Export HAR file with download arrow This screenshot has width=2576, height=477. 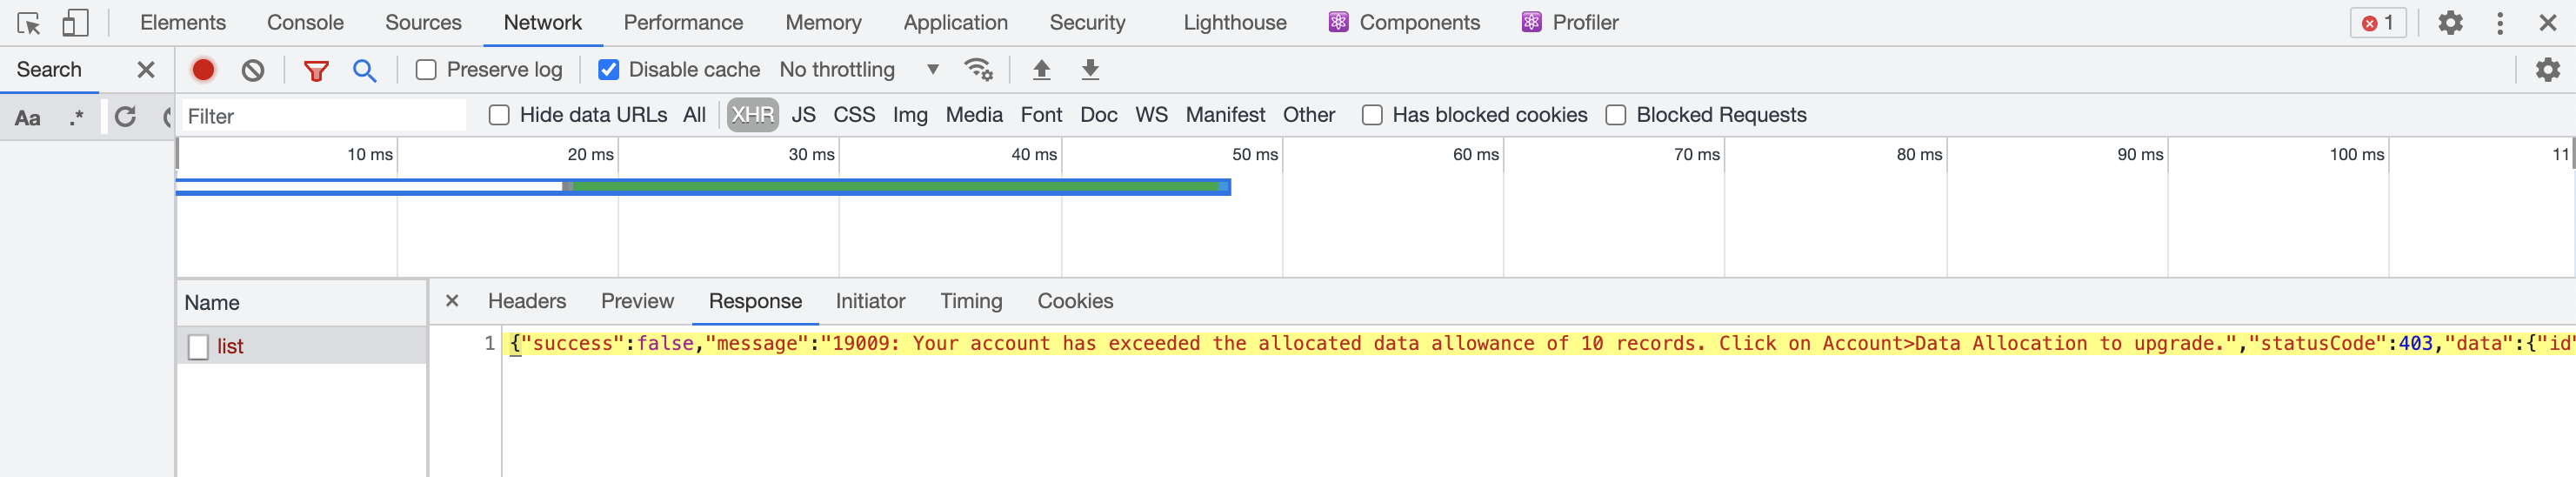click(1090, 70)
